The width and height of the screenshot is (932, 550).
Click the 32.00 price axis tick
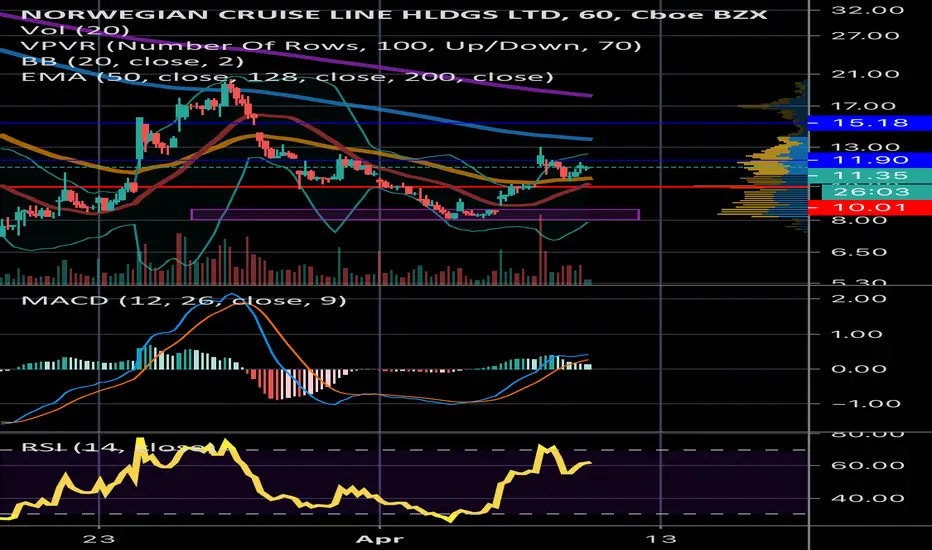[868, 10]
